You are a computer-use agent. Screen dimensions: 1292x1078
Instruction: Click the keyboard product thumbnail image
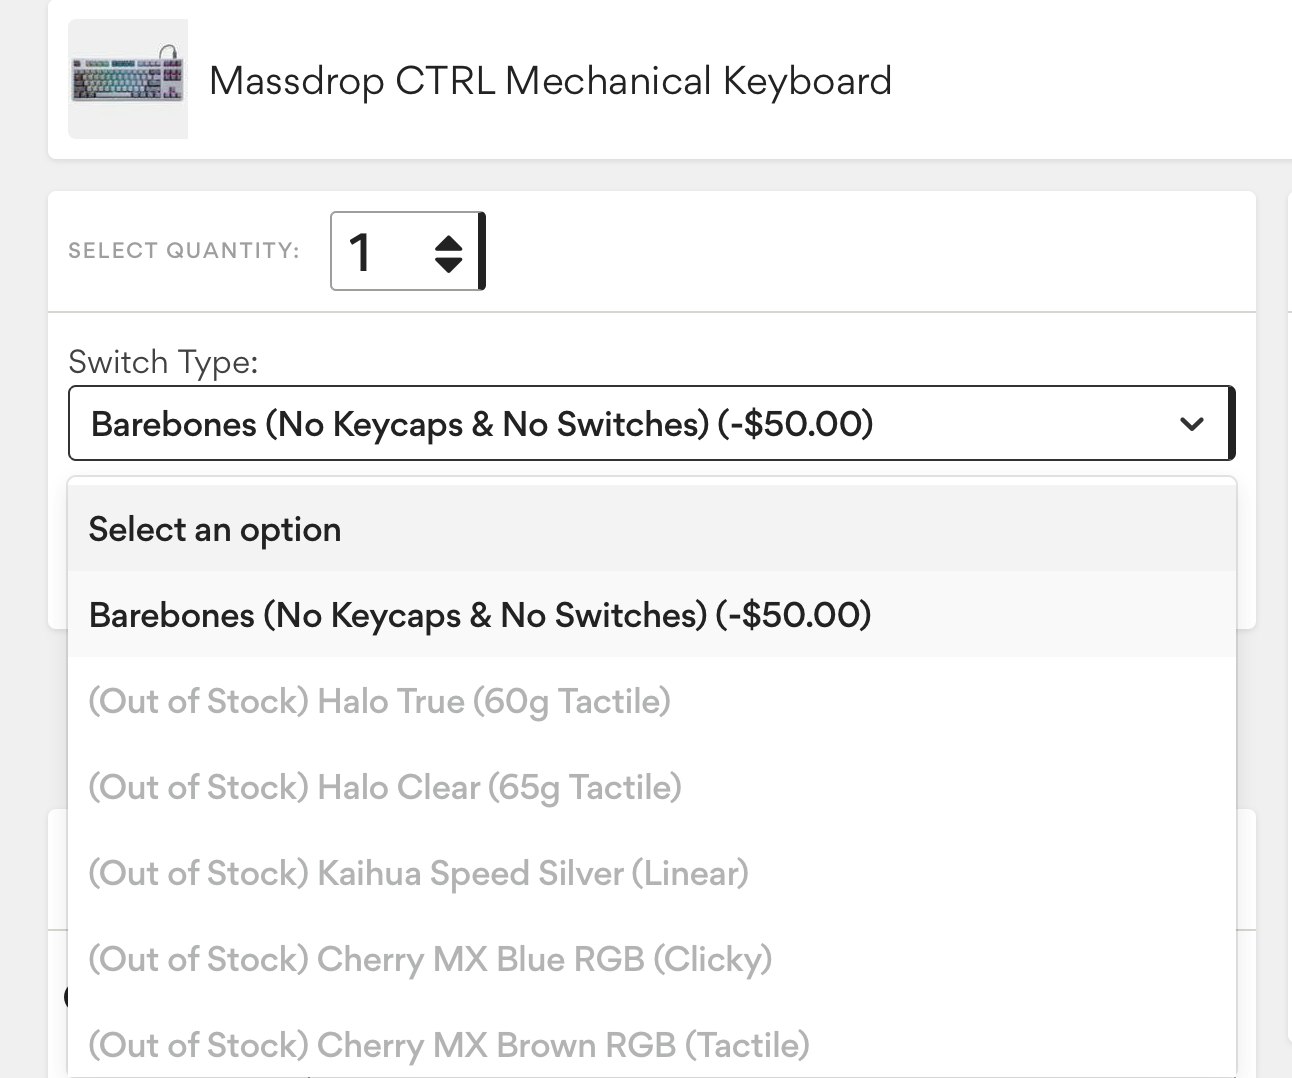click(127, 79)
